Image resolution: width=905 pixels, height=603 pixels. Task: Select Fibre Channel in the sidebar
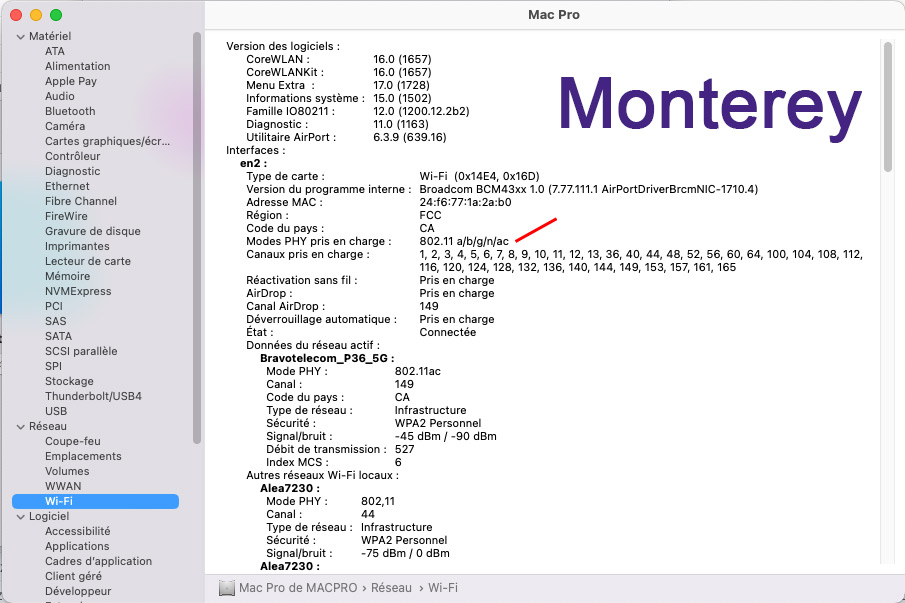pos(81,201)
